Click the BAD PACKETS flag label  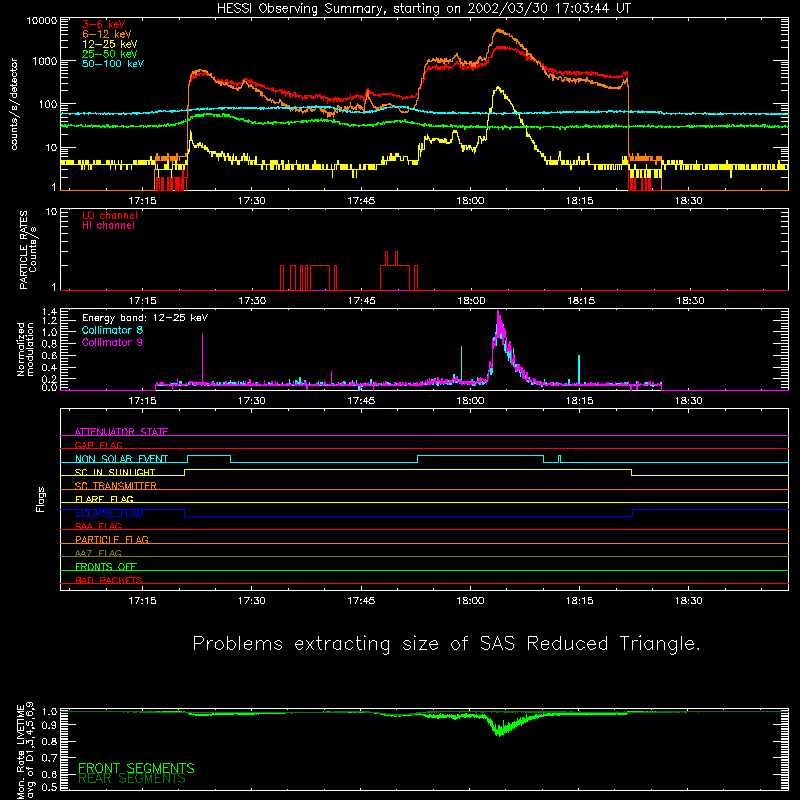pos(109,580)
